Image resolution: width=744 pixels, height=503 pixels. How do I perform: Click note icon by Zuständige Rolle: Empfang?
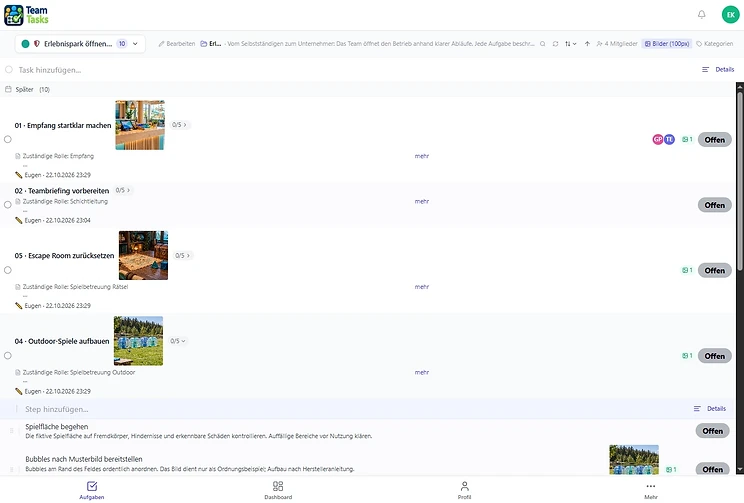point(18,156)
